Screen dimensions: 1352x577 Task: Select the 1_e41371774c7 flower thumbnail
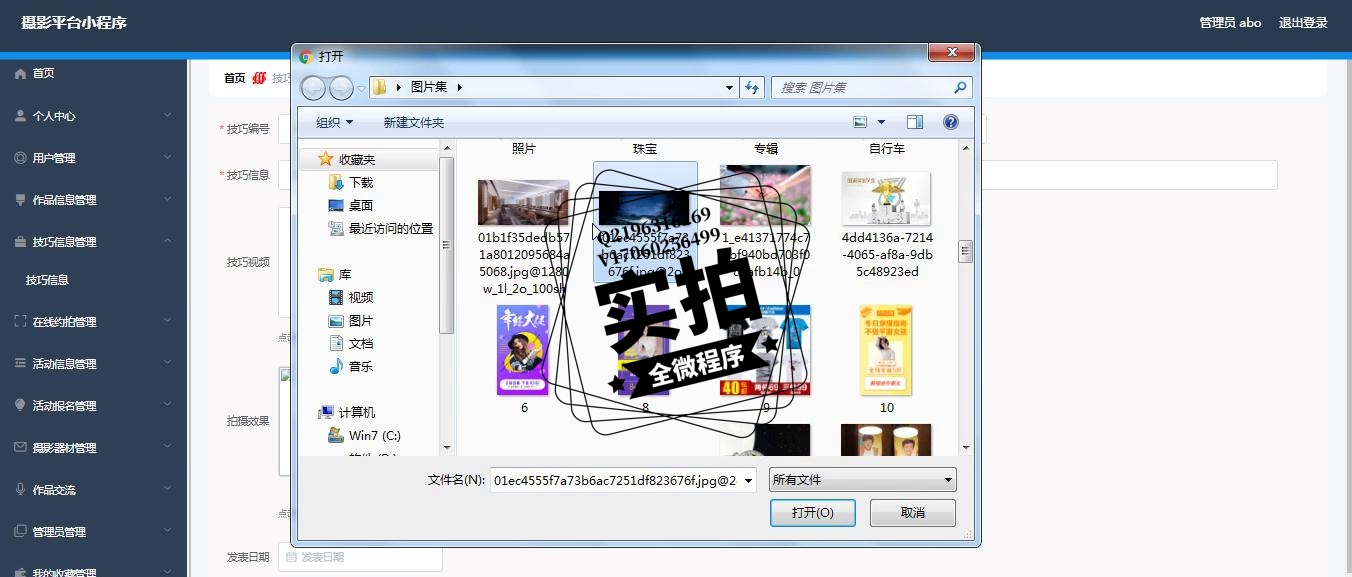(x=766, y=195)
